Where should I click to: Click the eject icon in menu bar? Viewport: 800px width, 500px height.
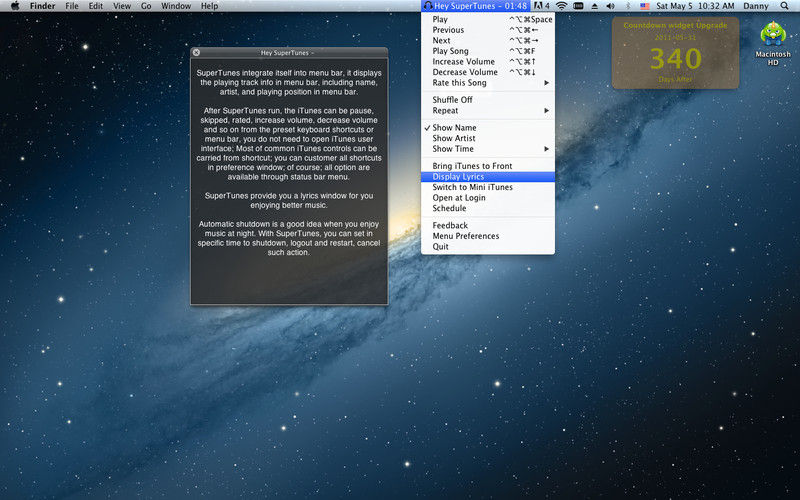coord(594,6)
